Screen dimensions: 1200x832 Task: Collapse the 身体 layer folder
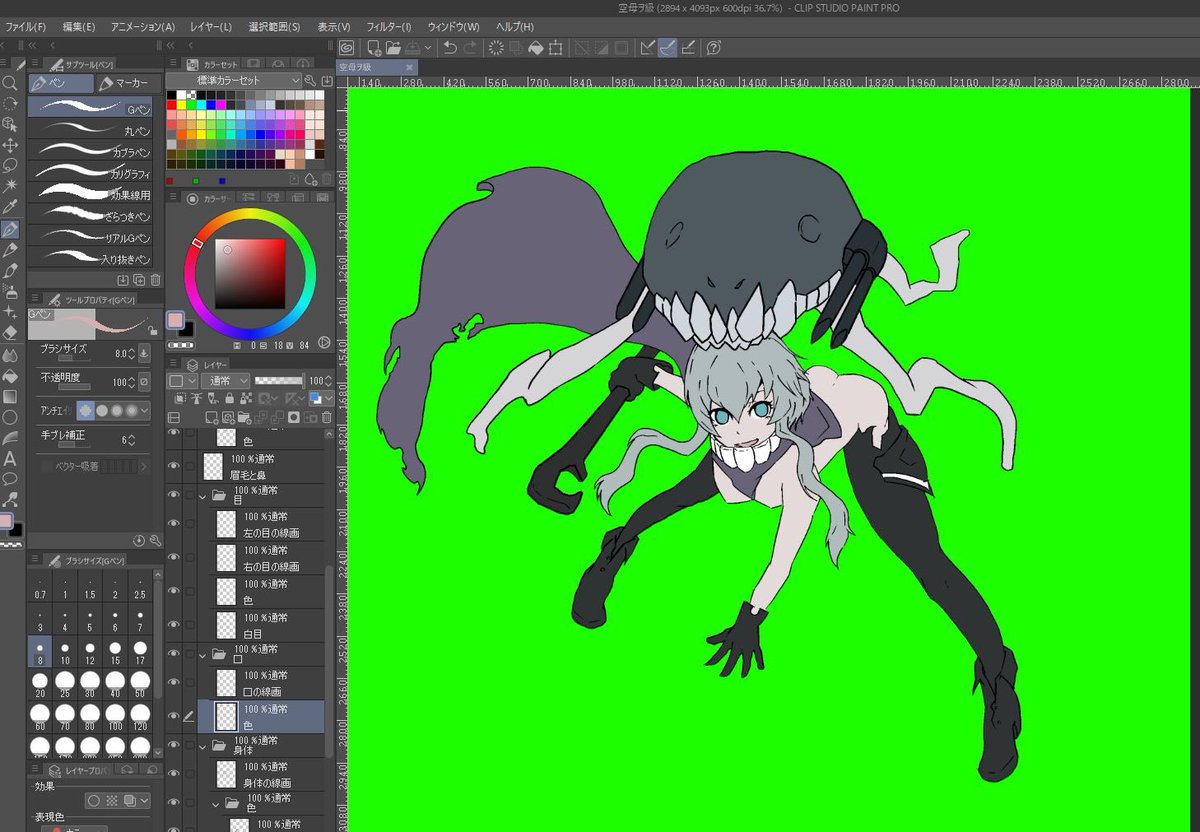(x=203, y=745)
